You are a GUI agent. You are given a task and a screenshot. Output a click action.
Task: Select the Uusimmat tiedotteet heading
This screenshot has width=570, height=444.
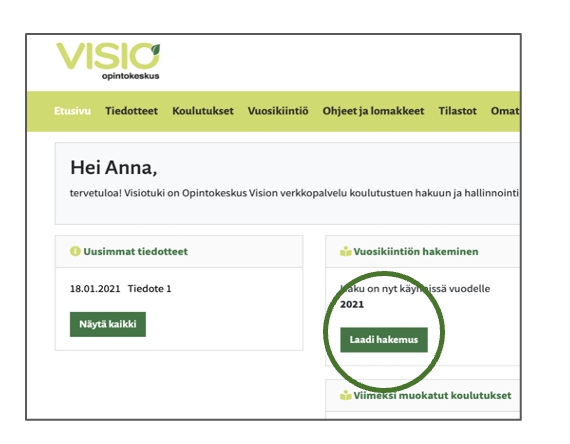(136, 252)
